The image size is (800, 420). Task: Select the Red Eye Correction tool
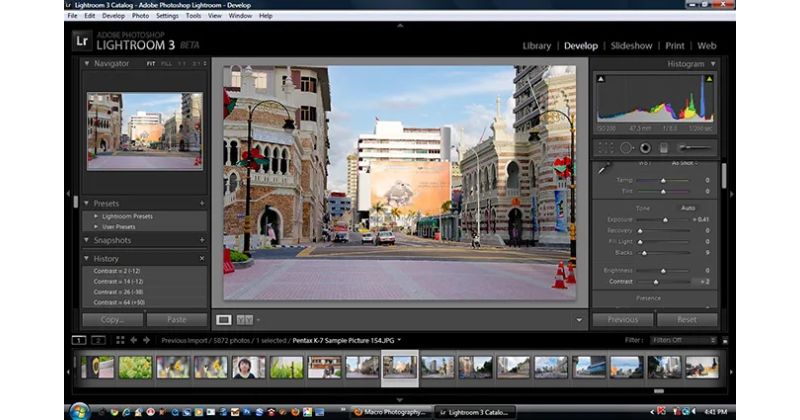[645, 148]
